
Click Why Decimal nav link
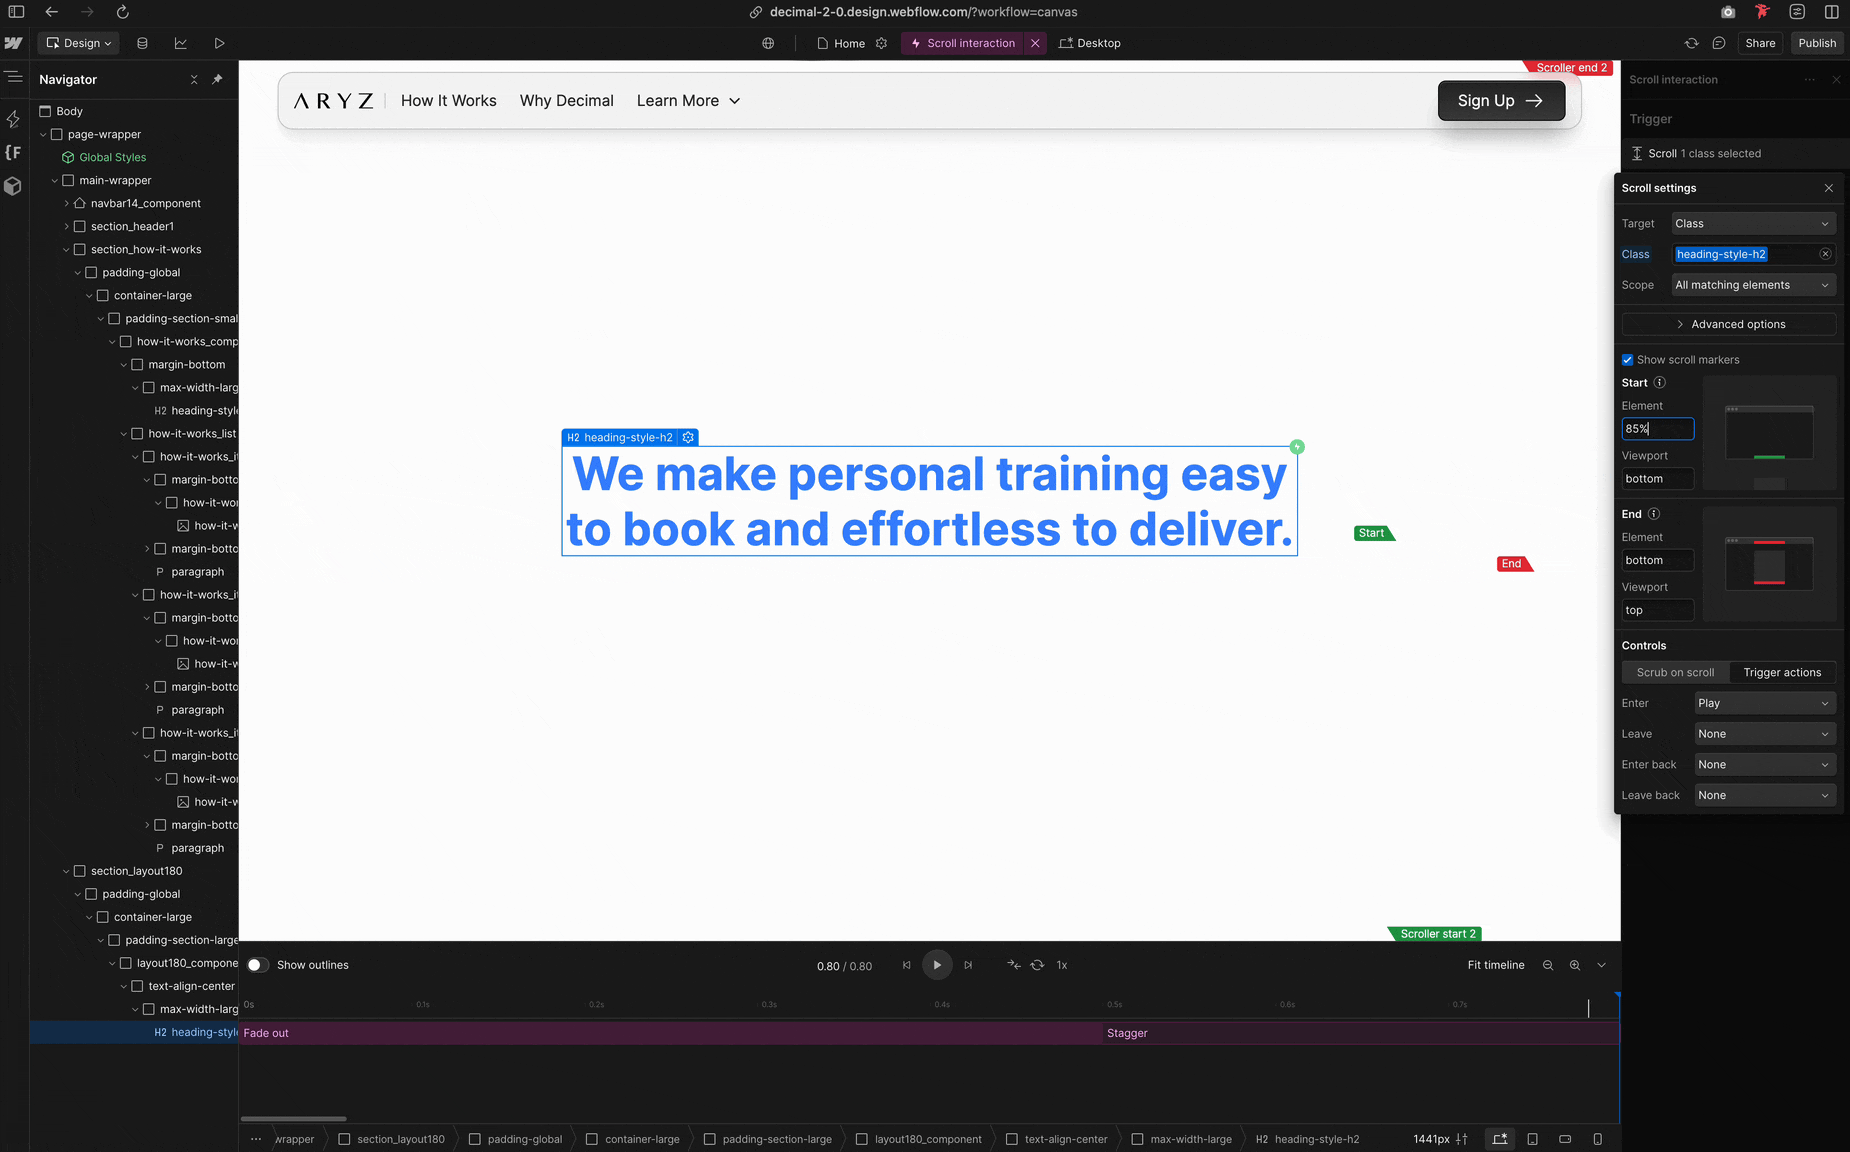coord(566,101)
